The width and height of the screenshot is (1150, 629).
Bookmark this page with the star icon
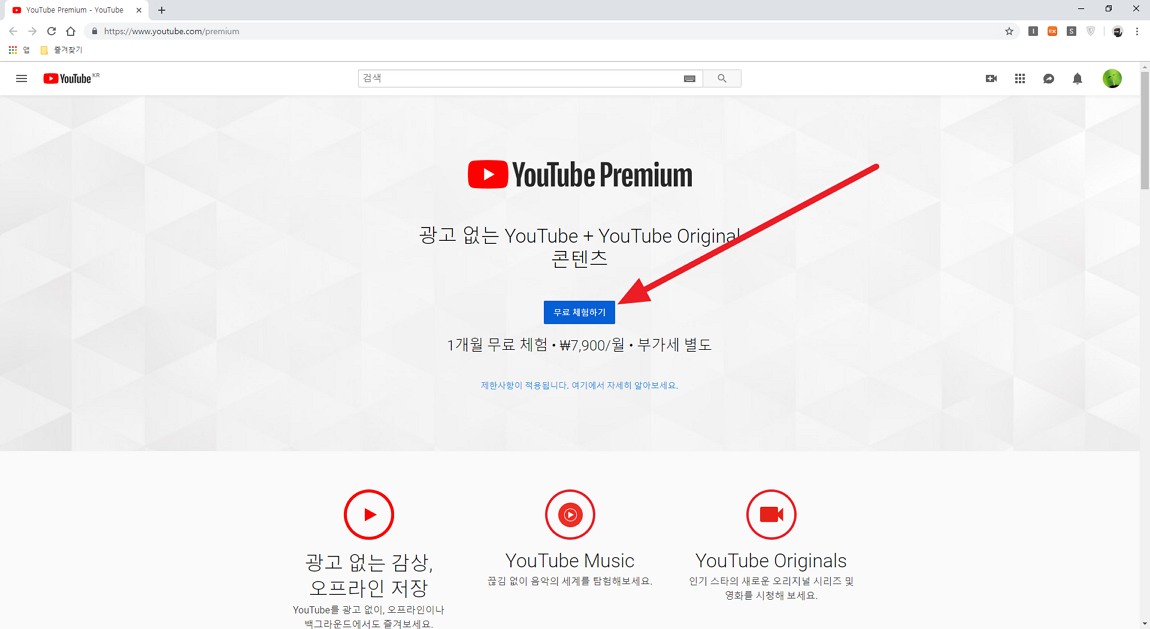click(1008, 31)
